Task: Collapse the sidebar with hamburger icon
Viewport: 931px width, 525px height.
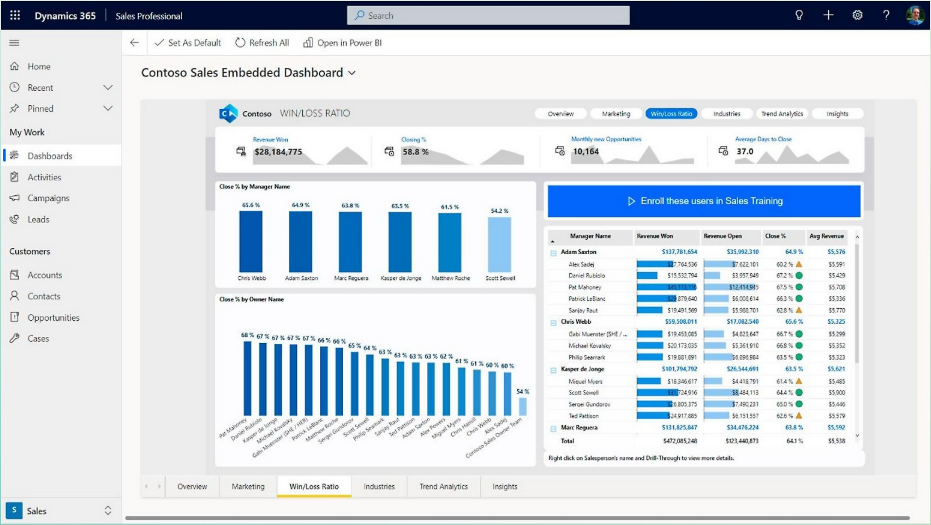Action: coord(14,43)
